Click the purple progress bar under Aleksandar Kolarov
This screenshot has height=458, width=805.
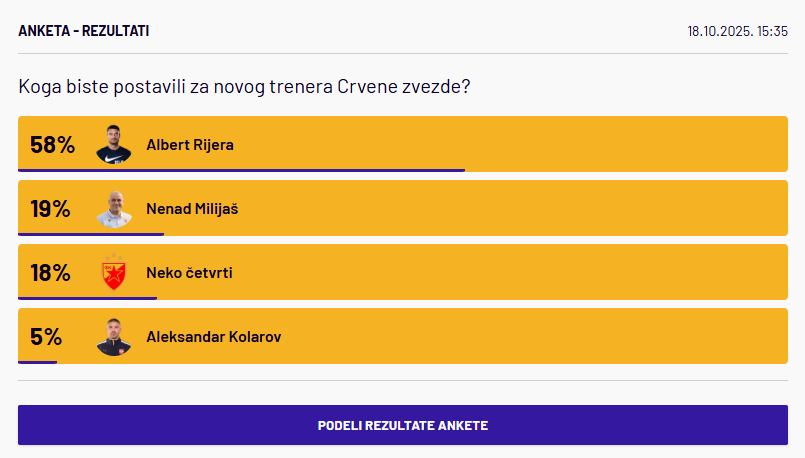point(37,362)
